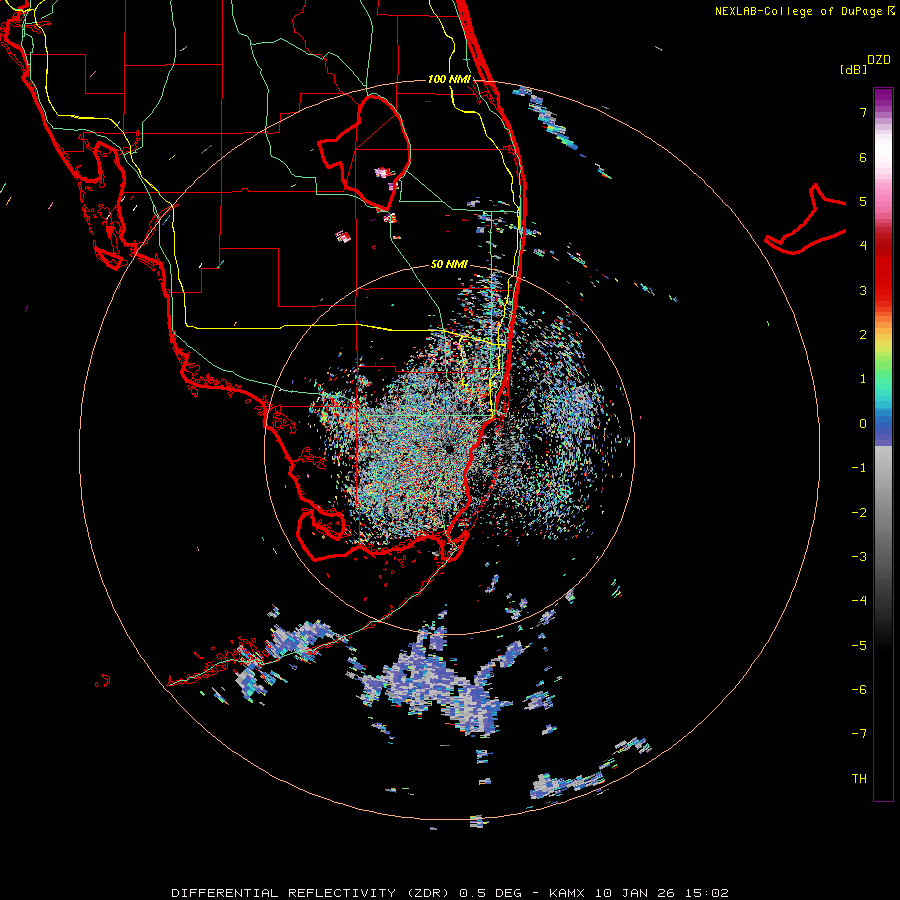The width and height of the screenshot is (900, 900).
Task: Click the 6 value on the color scale
Action: (x=863, y=157)
